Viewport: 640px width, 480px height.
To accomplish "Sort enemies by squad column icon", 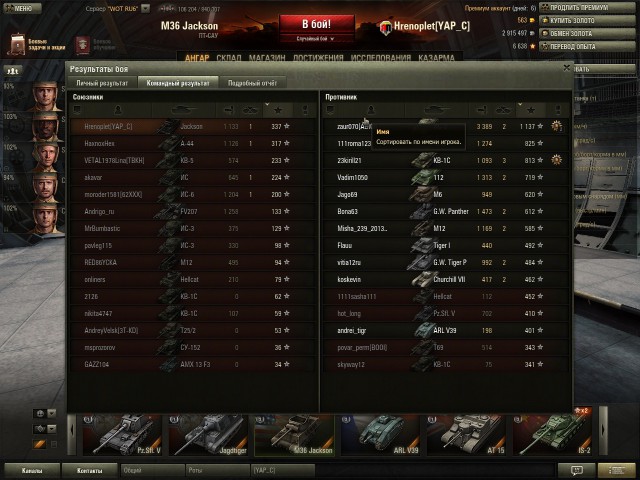I will [x=330, y=110].
